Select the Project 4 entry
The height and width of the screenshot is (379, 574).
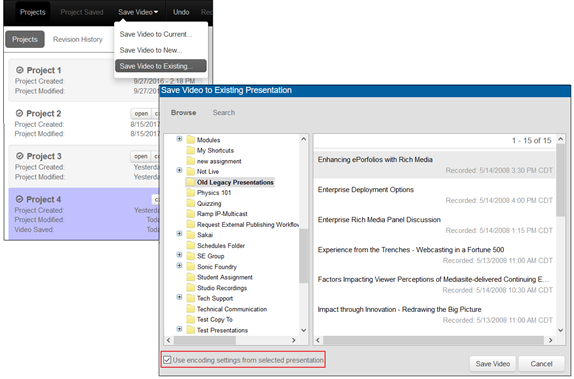click(84, 214)
